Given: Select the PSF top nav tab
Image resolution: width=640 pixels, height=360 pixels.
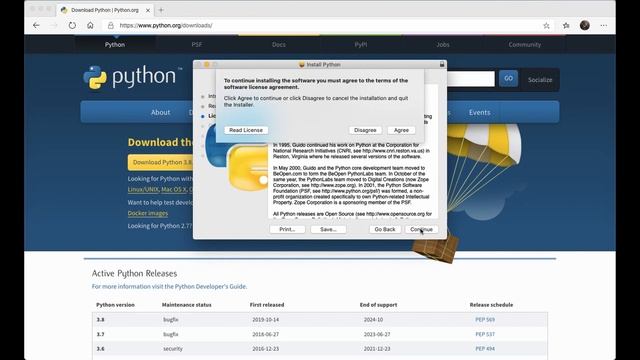Looking at the screenshot, I should point(197,44).
